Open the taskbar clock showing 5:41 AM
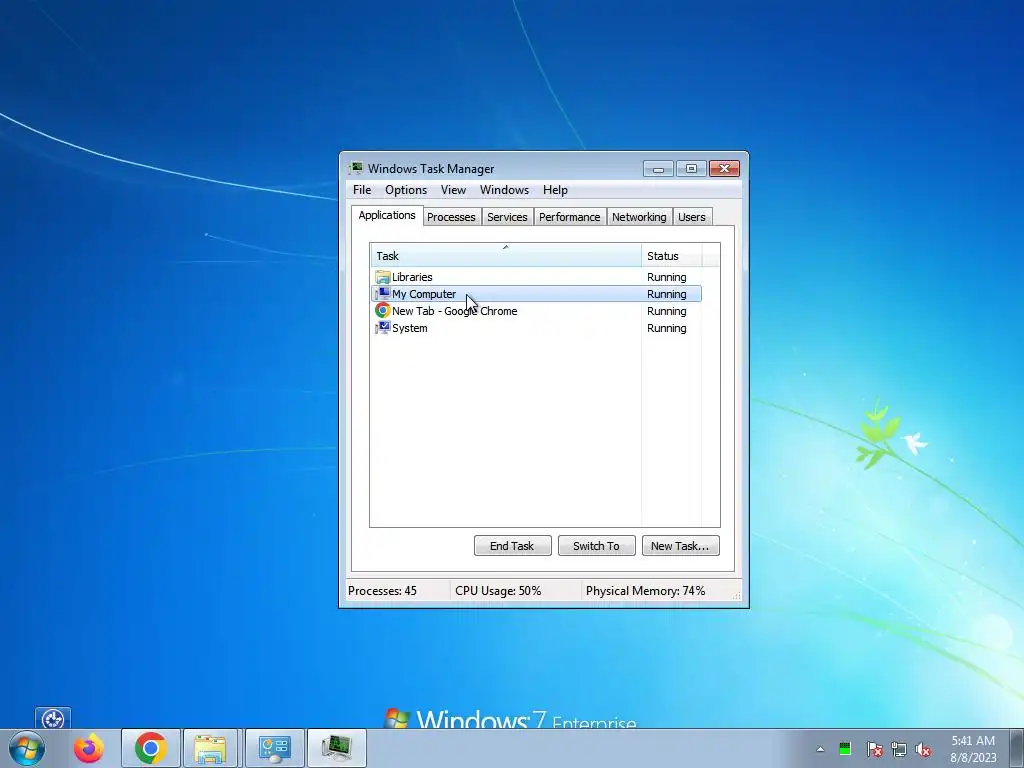 [x=973, y=749]
